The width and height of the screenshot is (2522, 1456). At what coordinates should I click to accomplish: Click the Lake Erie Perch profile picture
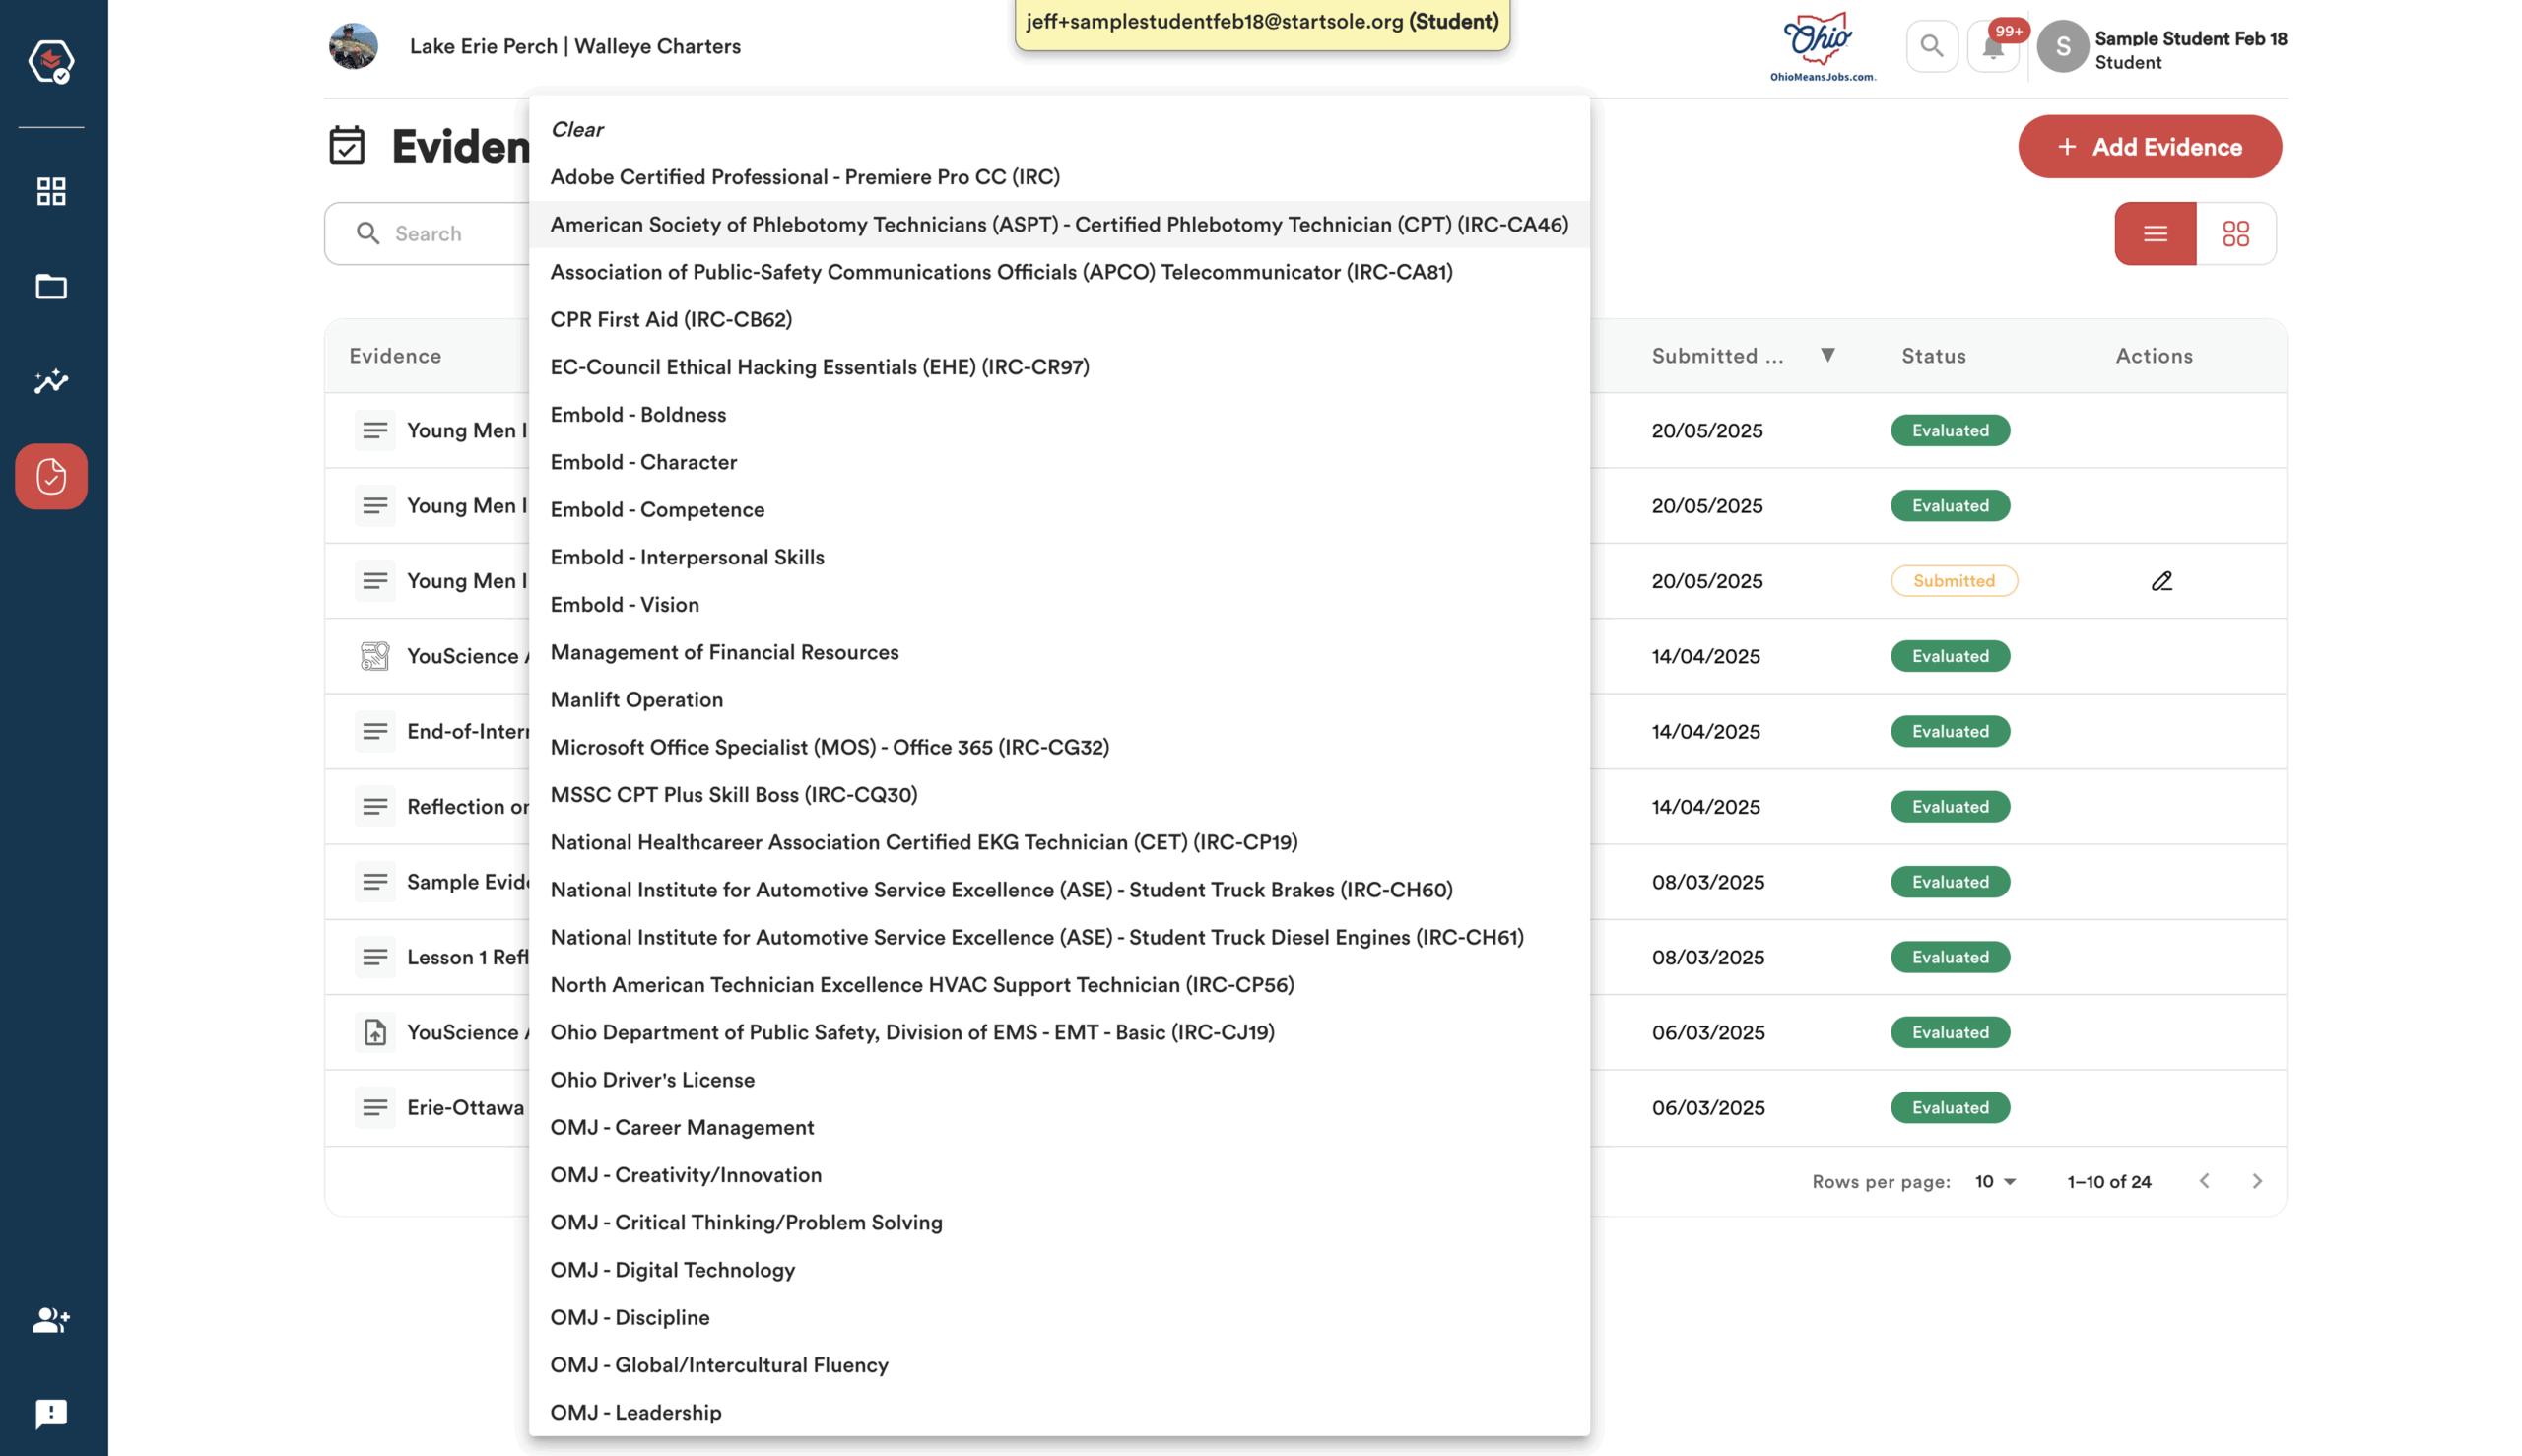click(354, 46)
